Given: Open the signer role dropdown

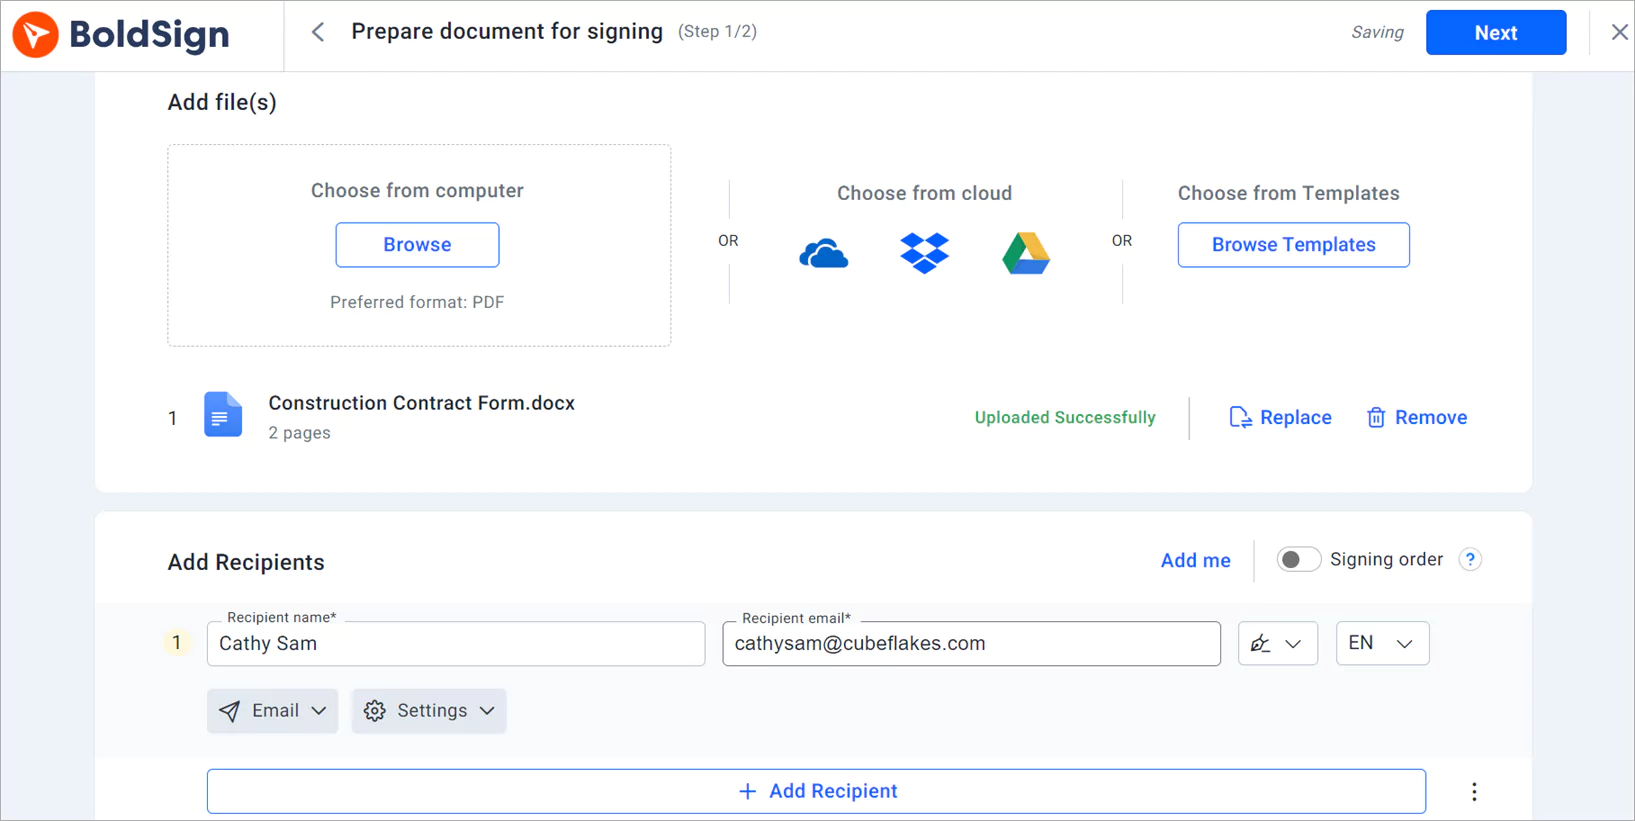Looking at the screenshot, I should point(1278,644).
